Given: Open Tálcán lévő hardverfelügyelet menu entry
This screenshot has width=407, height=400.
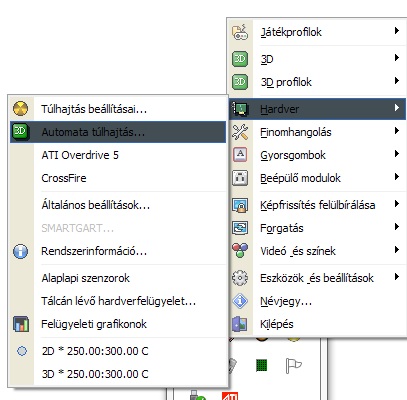Looking at the screenshot, I should (118, 301).
